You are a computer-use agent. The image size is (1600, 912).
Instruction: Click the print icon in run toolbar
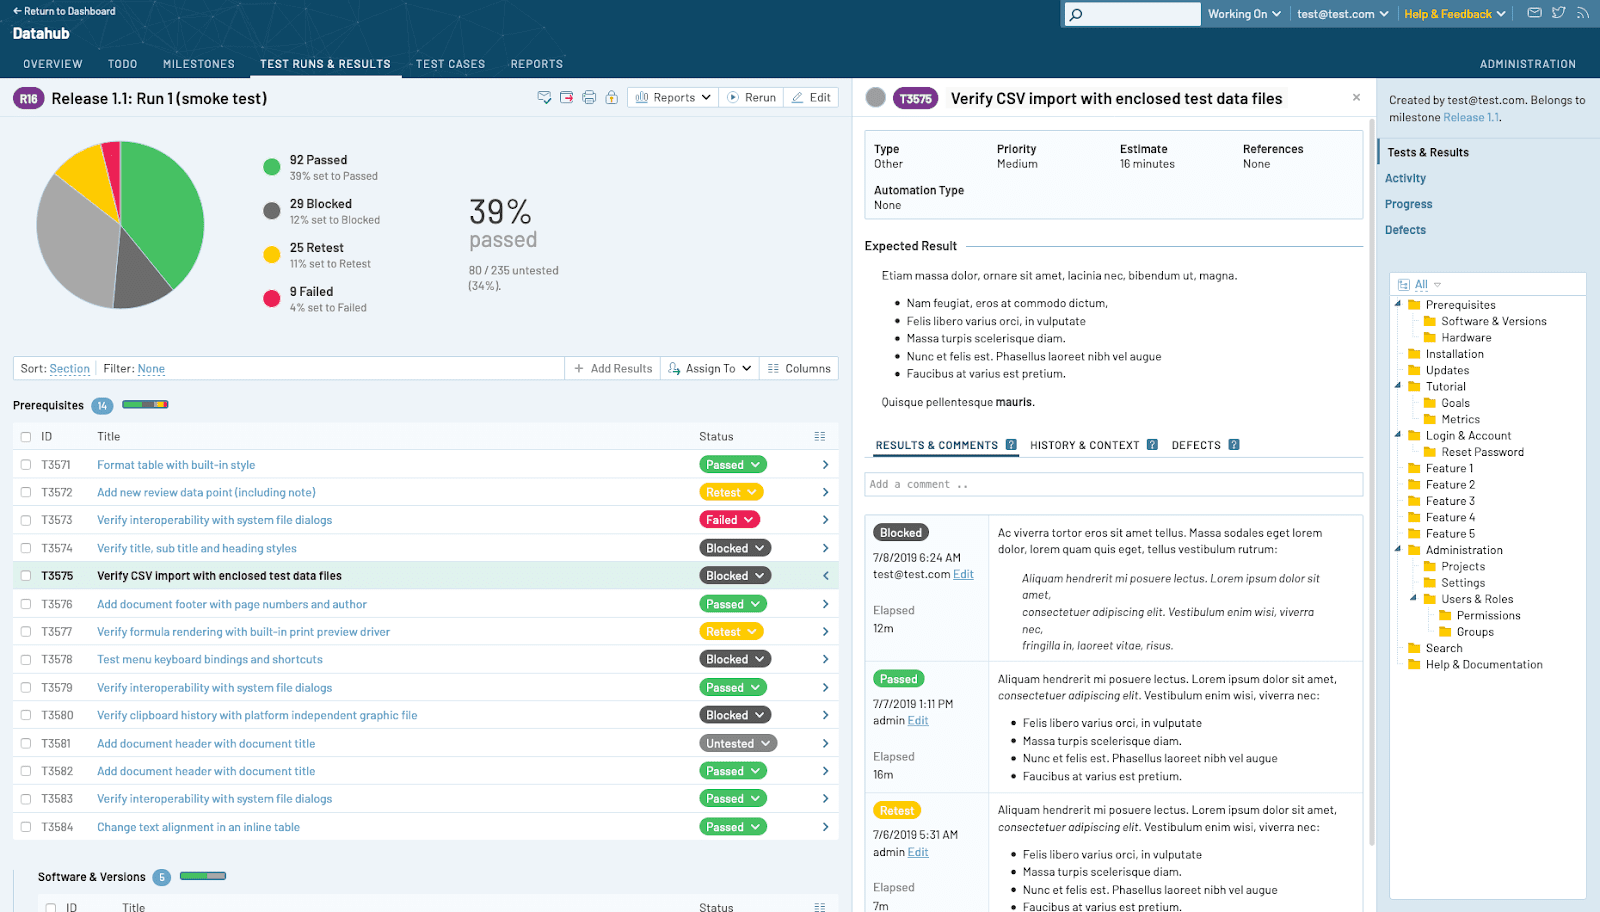[x=589, y=98]
